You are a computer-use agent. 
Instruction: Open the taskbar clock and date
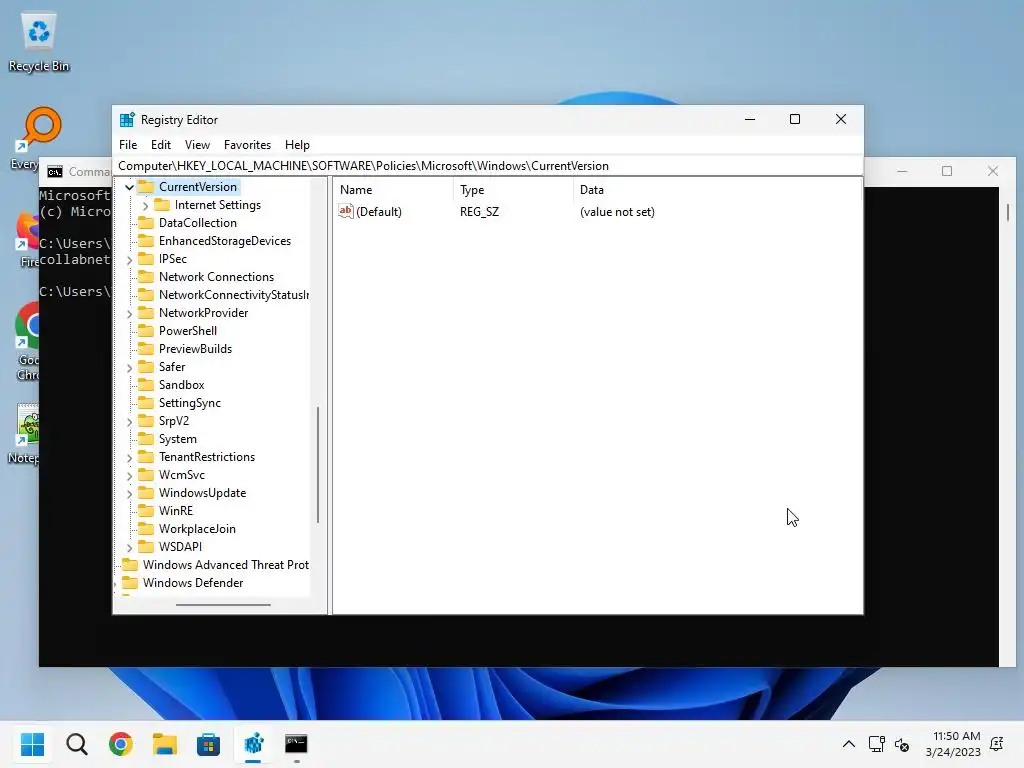point(953,744)
